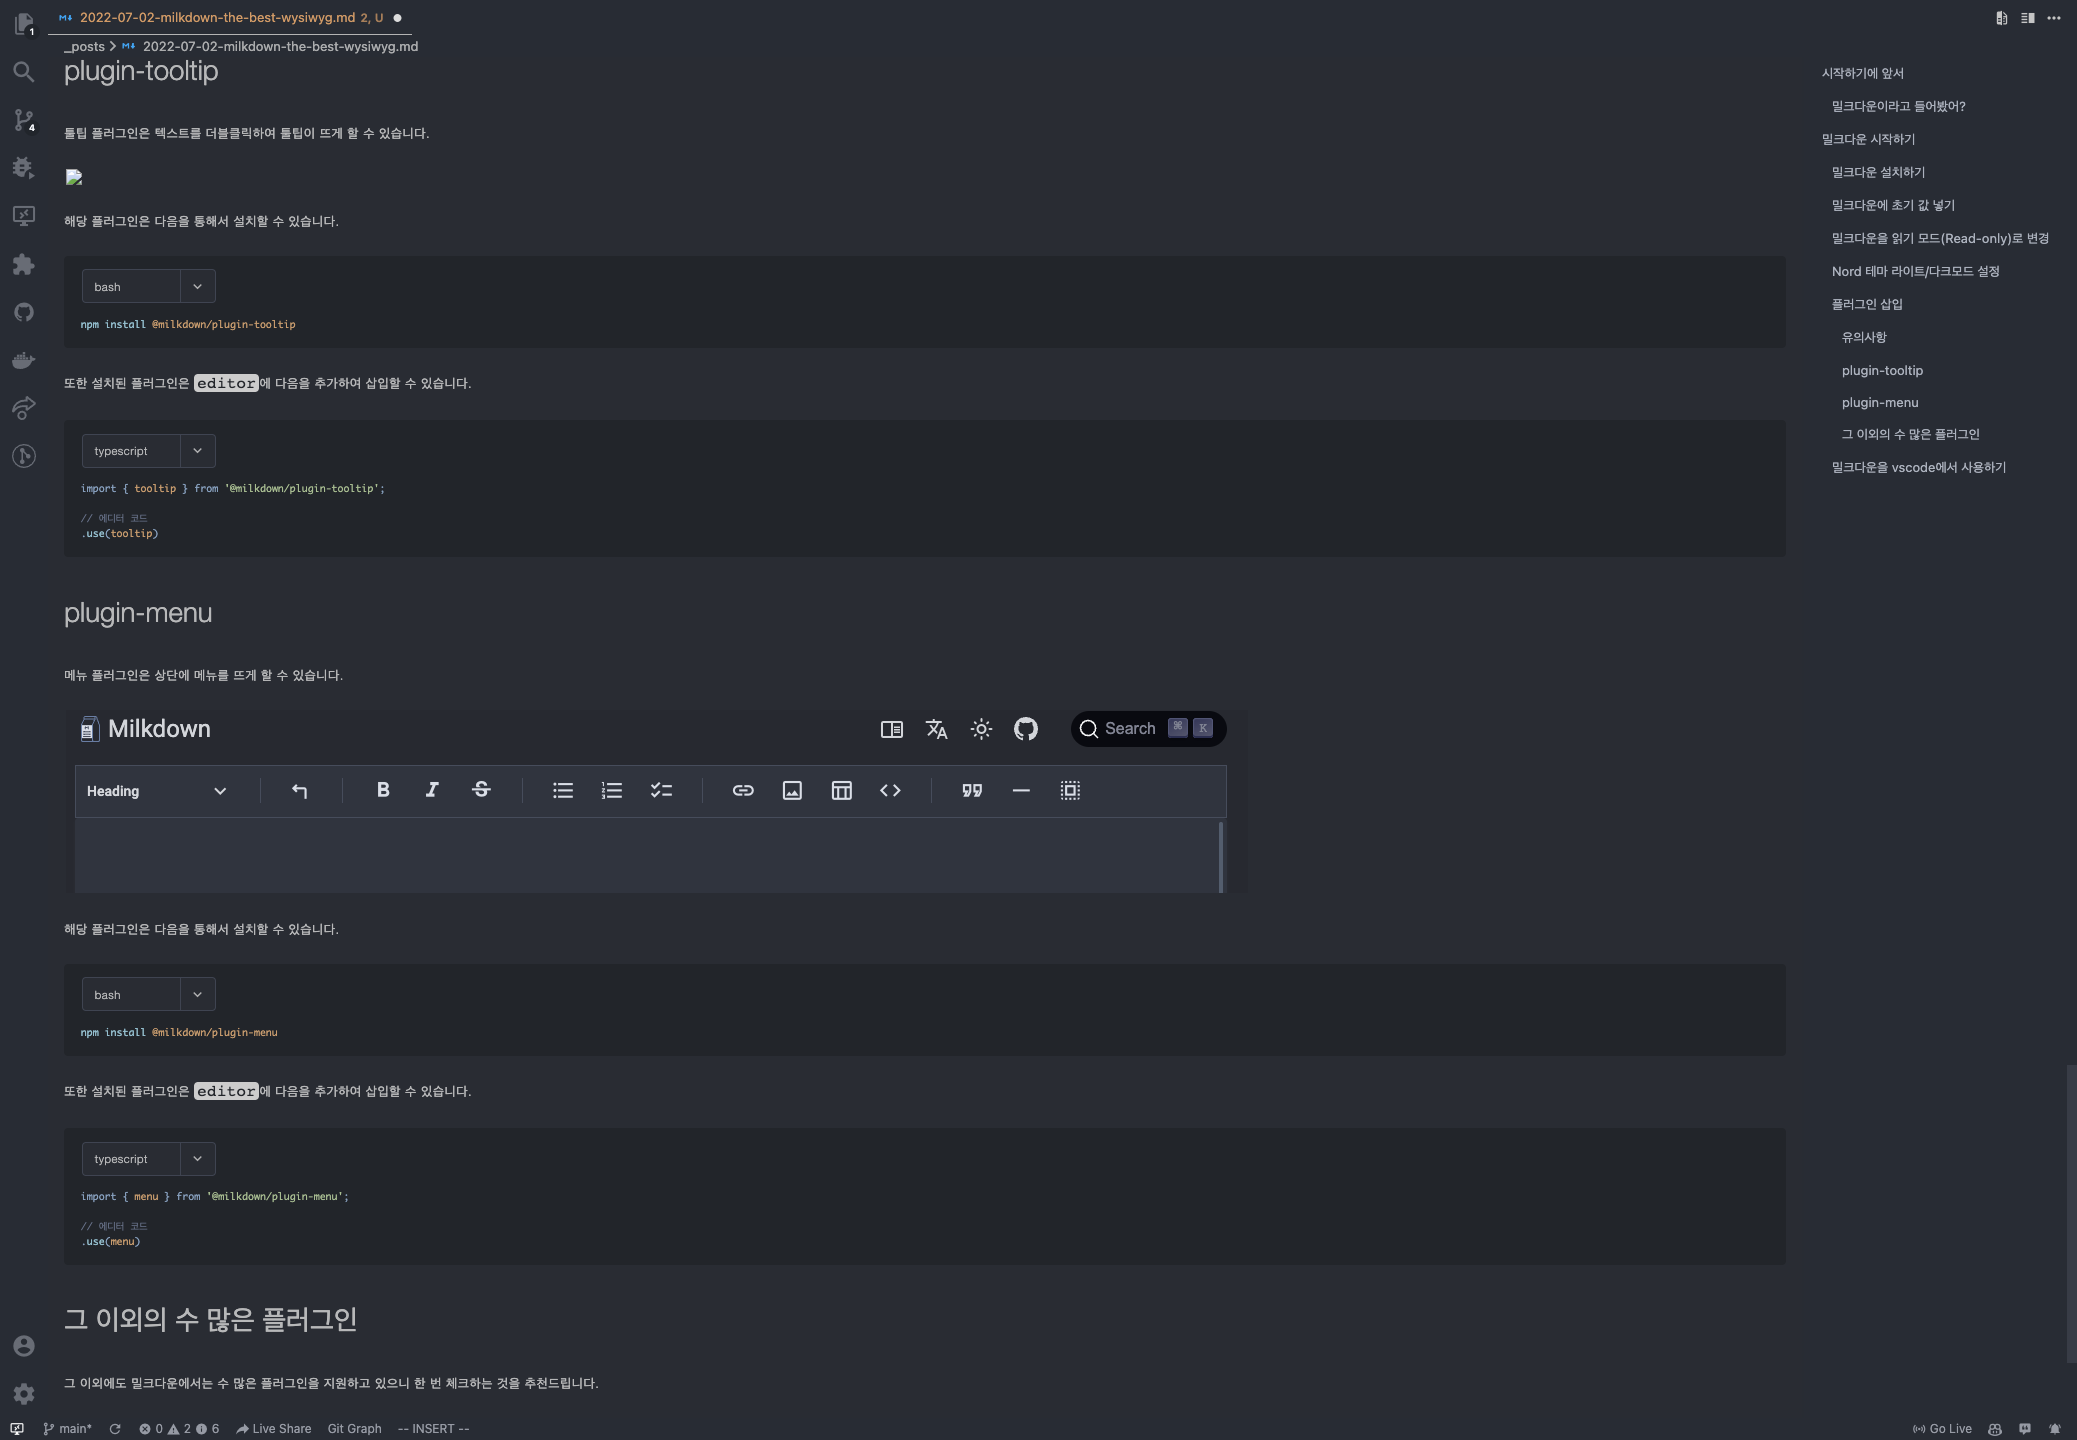Click the Search icon in activity bar

pos(24,72)
